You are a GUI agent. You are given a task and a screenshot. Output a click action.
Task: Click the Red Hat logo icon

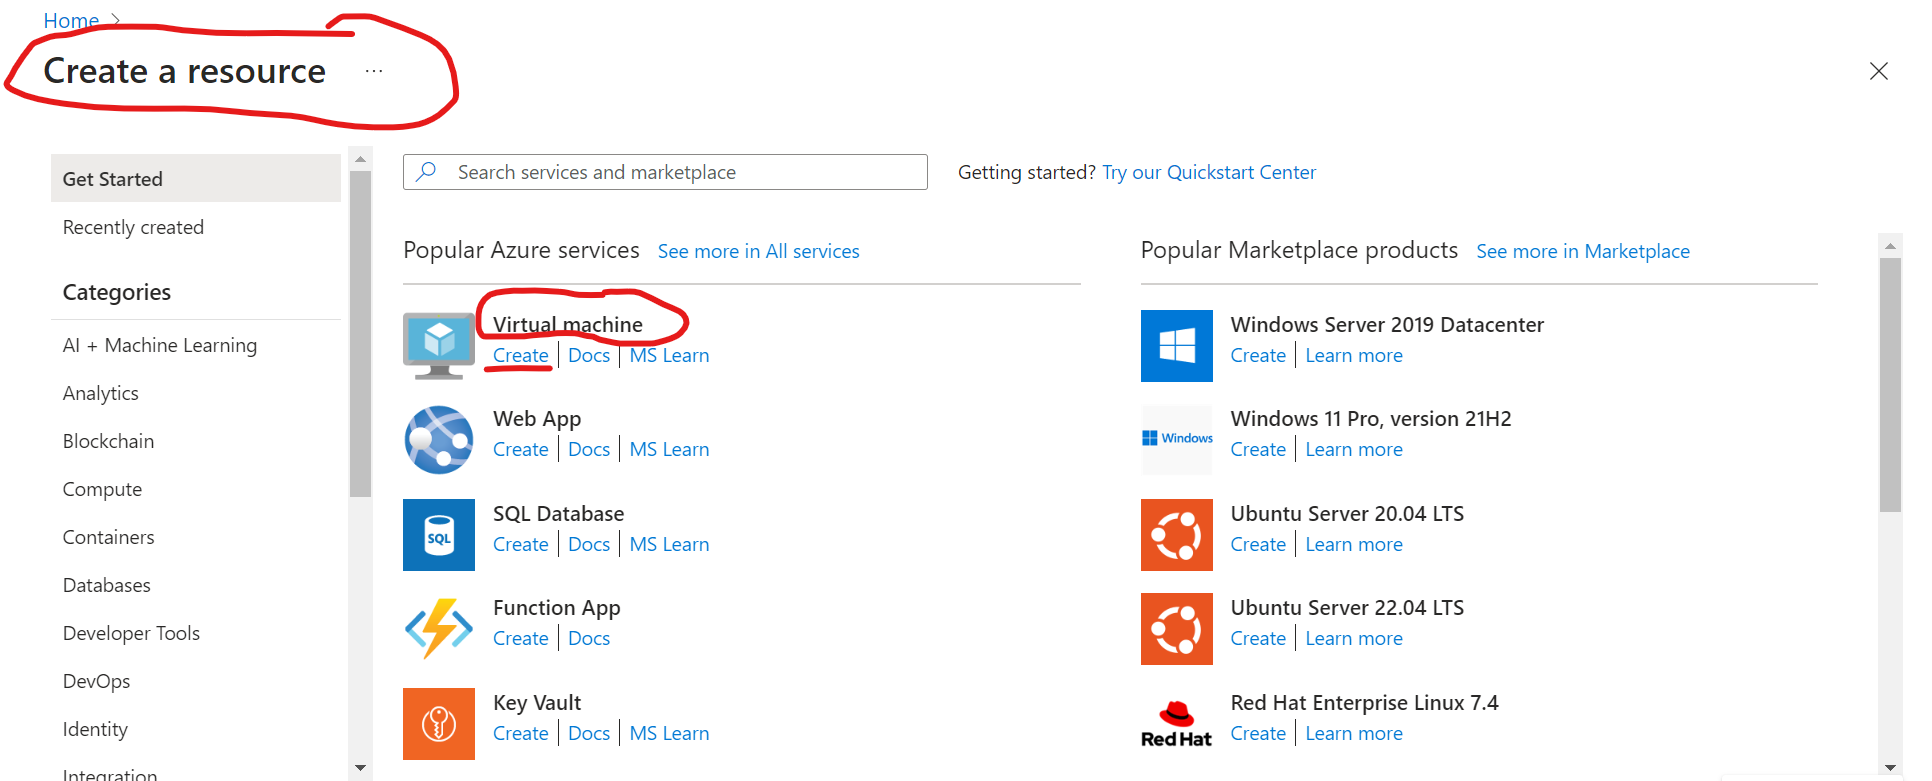pos(1176,724)
